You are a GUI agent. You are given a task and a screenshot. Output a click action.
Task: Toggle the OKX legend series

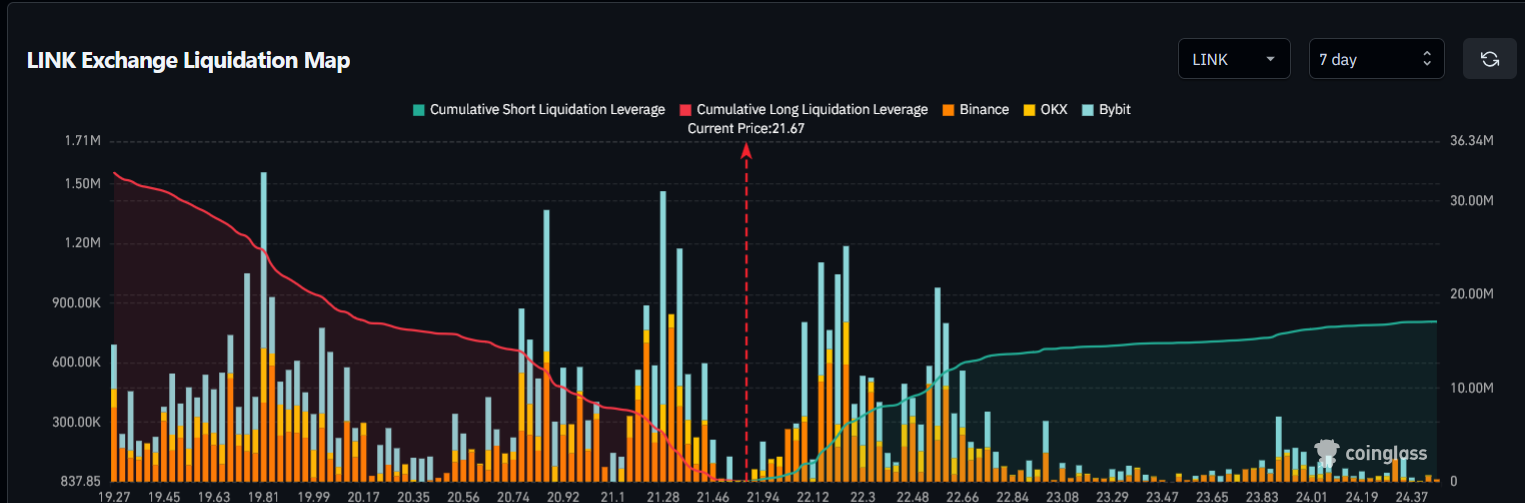pyautogui.click(x=1045, y=109)
